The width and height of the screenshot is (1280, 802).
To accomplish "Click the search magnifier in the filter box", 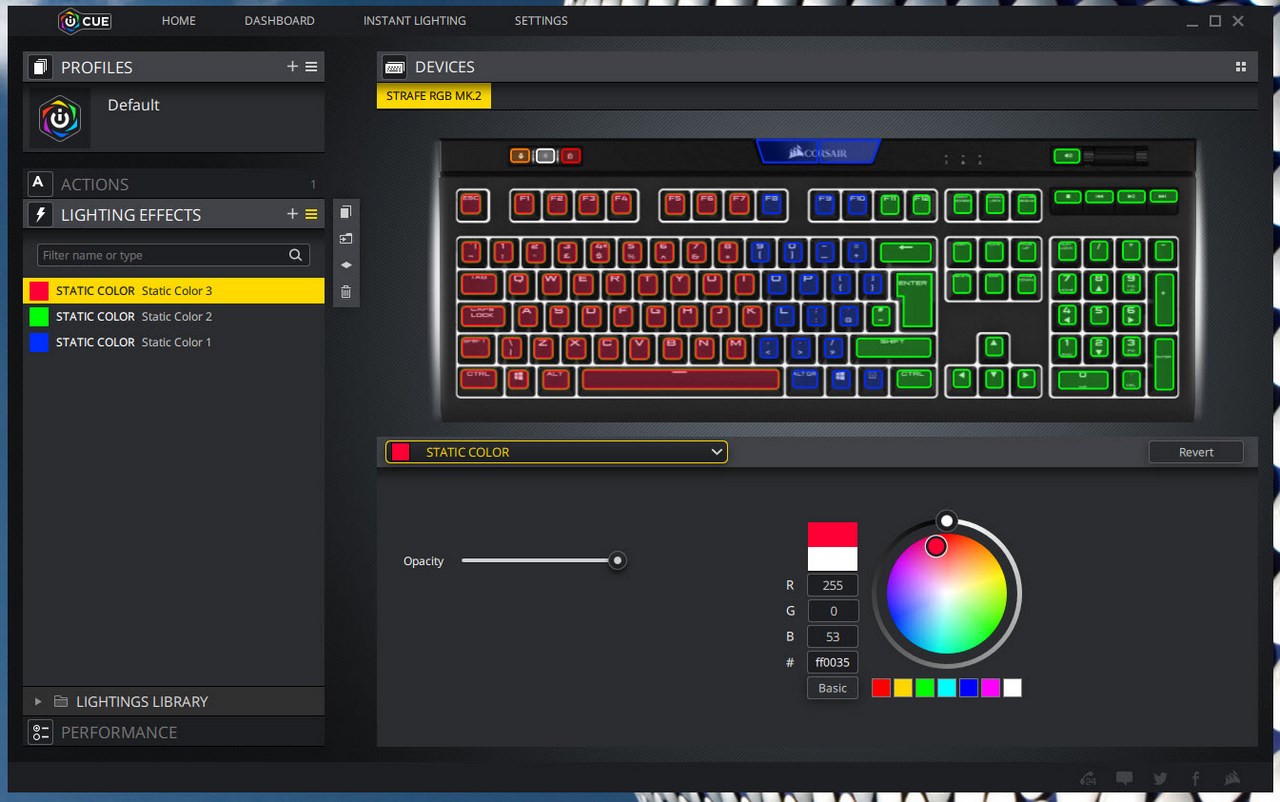I will point(295,255).
